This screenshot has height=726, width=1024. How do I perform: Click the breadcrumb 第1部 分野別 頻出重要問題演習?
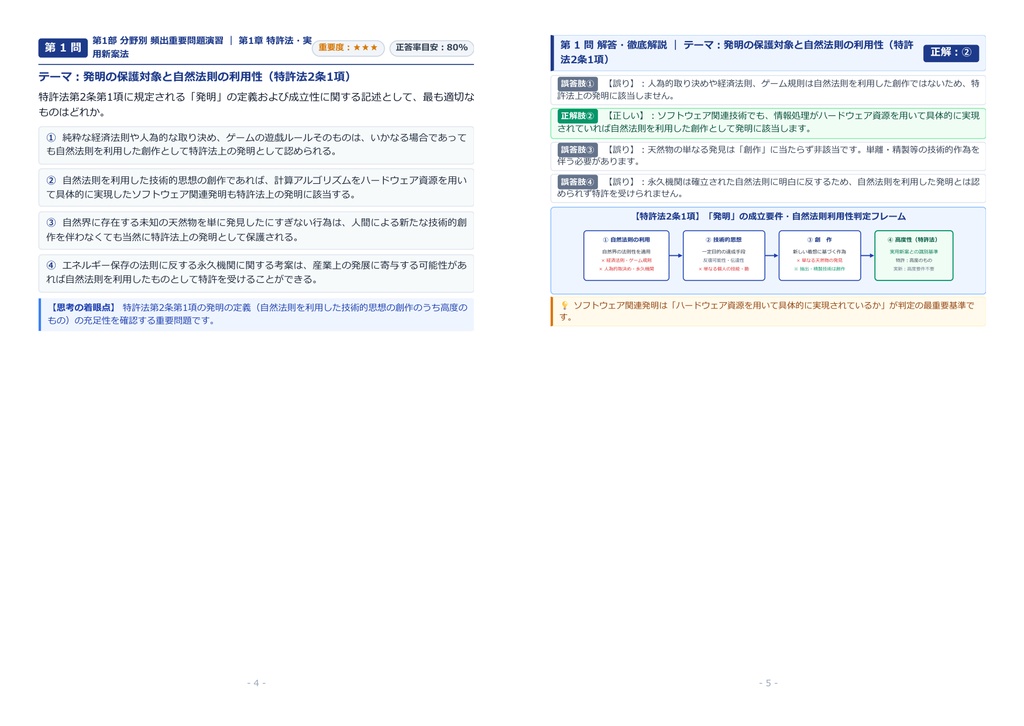pyautogui.click(x=157, y=40)
